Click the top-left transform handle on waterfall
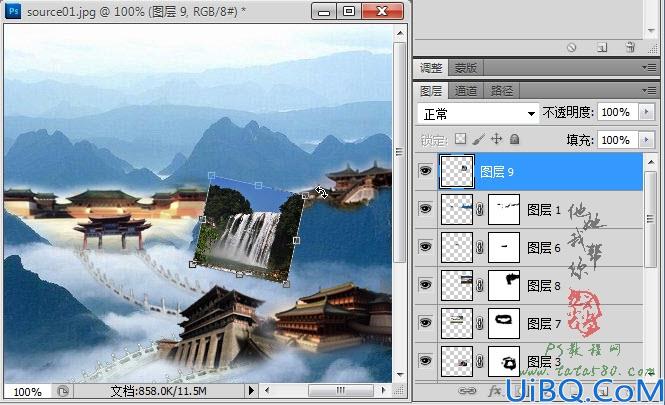Screen dimensions: 665x405 [x=211, y=175]
